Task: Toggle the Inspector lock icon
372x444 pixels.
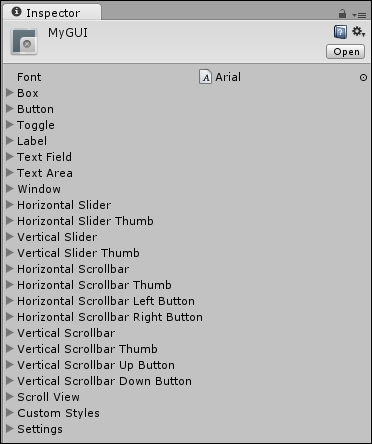Action: 342,14
